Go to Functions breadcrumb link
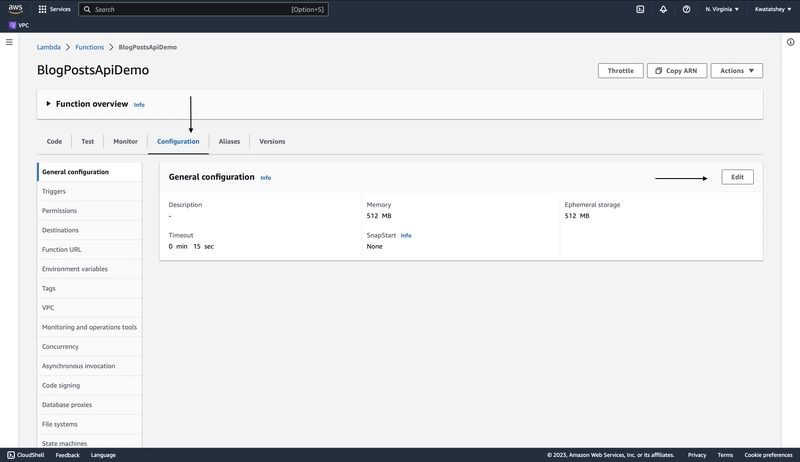Screen dimensions: 800x462 (89, 47)
